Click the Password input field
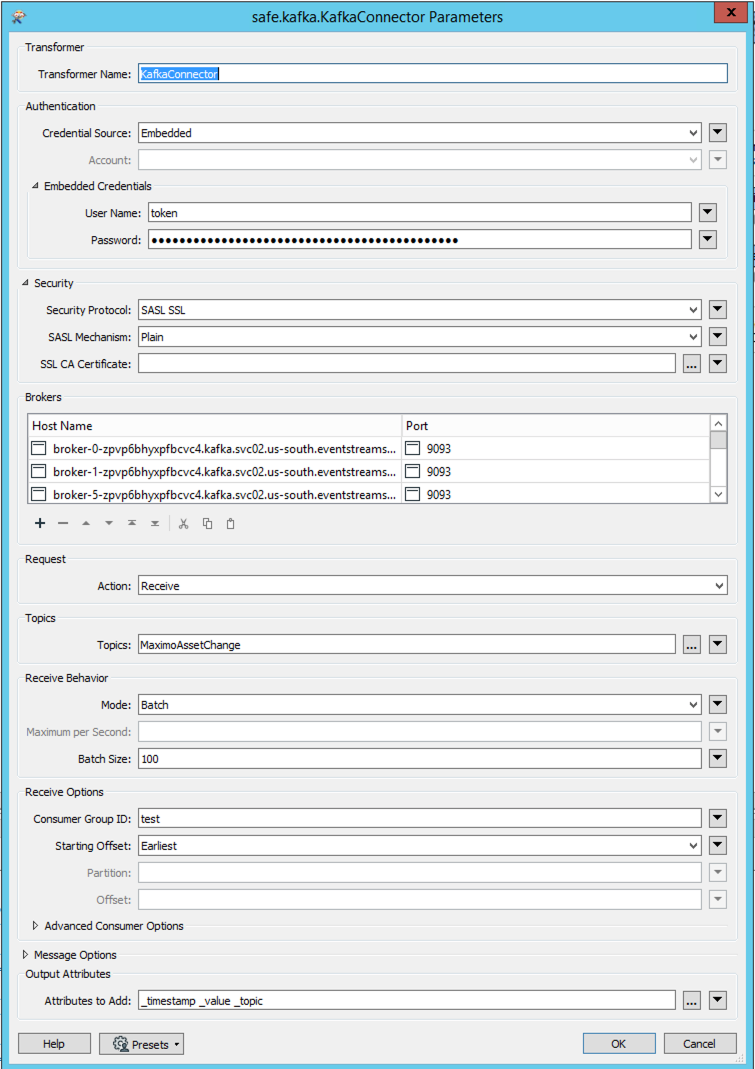This screenshot has height=1069, width=755. click(x=419, y=240)
